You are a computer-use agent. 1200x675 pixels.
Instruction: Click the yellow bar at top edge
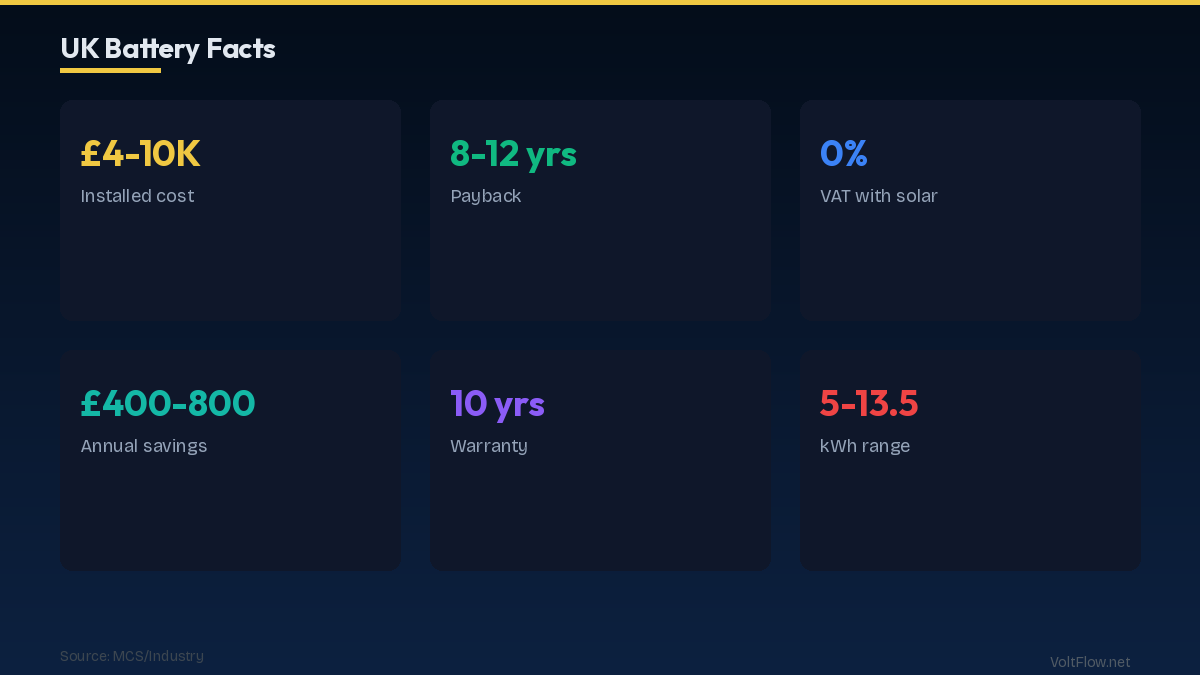600,2
